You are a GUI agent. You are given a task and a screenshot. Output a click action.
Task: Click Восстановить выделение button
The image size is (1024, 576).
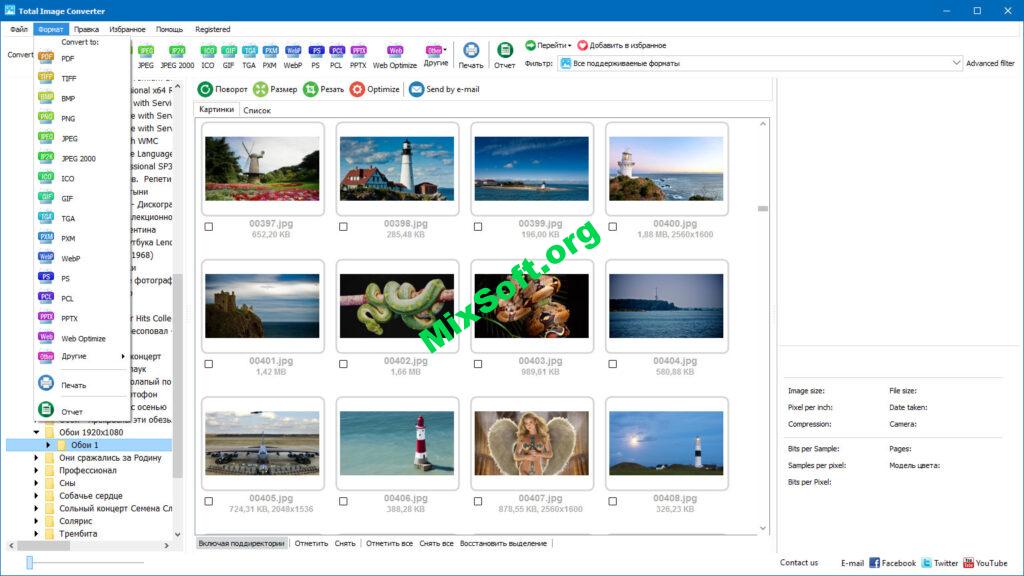point(503,543)
